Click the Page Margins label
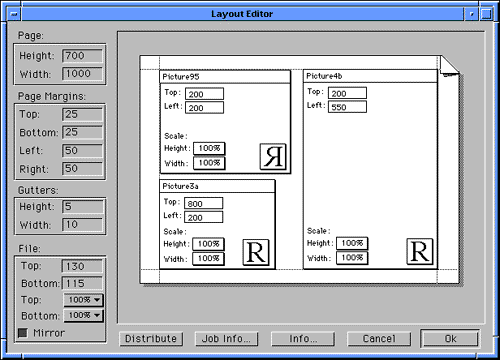 52,96
